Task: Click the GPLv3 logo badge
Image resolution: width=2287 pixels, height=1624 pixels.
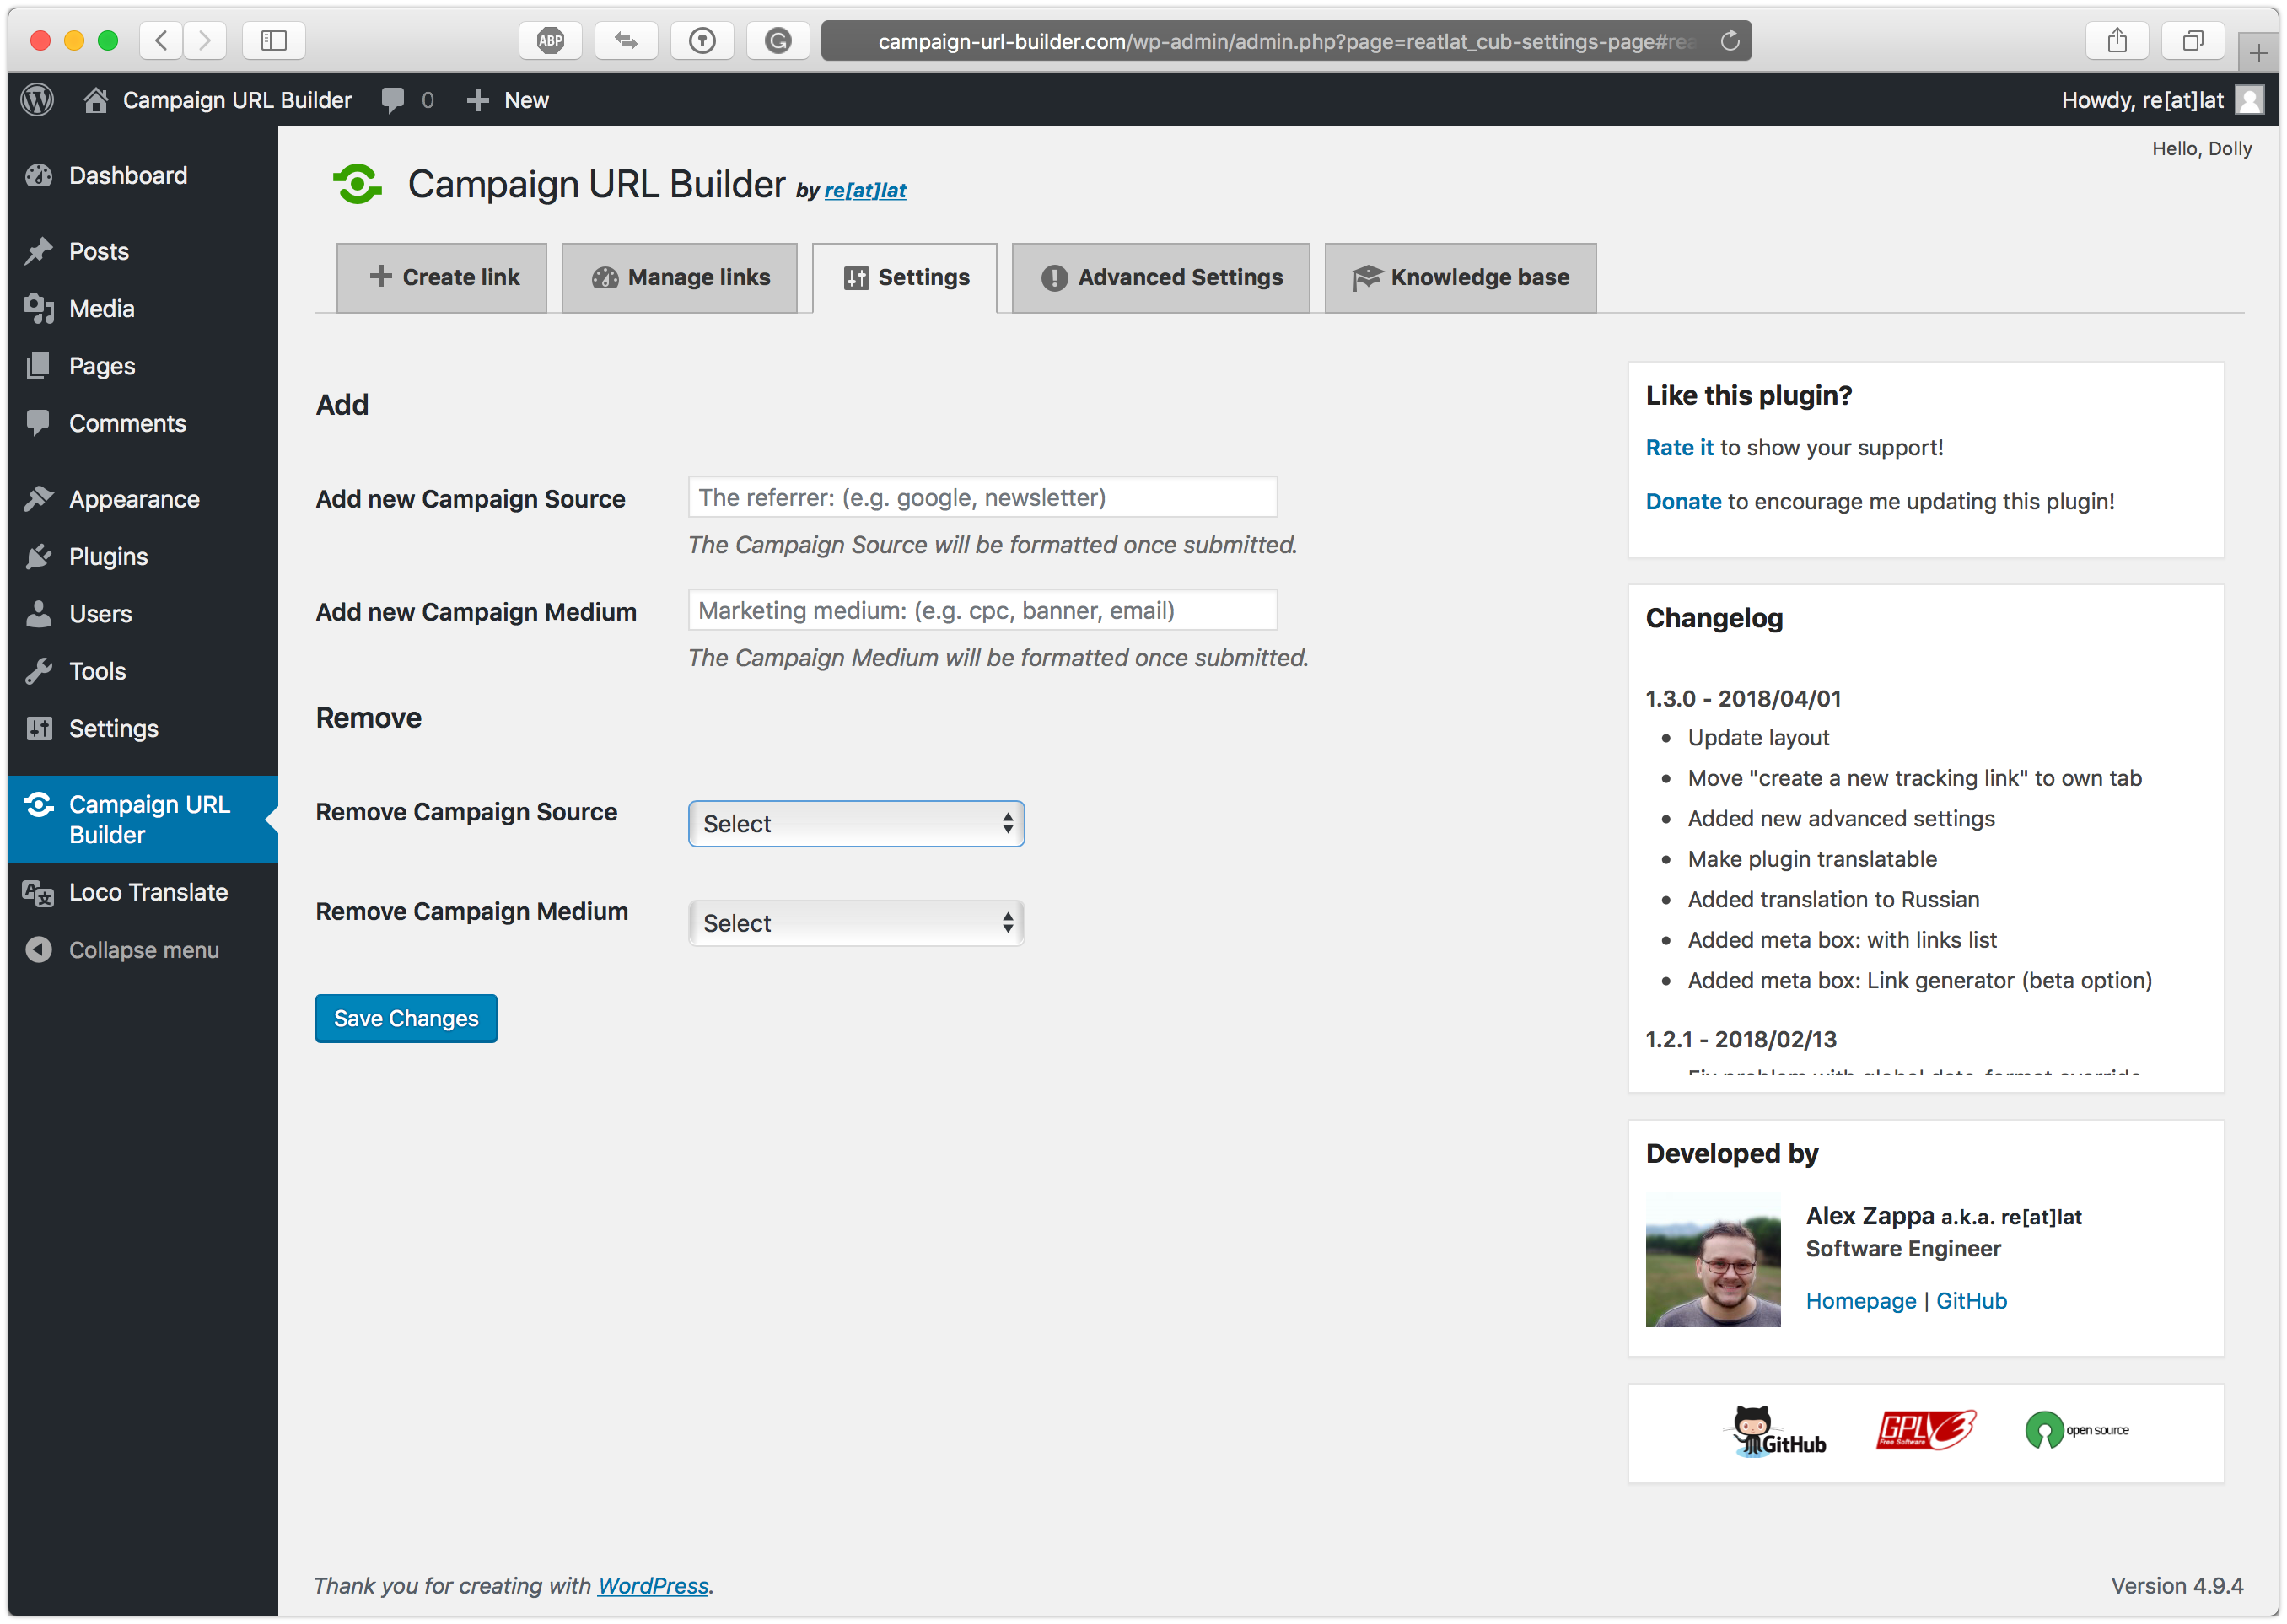Action: pos(1926,1430)
